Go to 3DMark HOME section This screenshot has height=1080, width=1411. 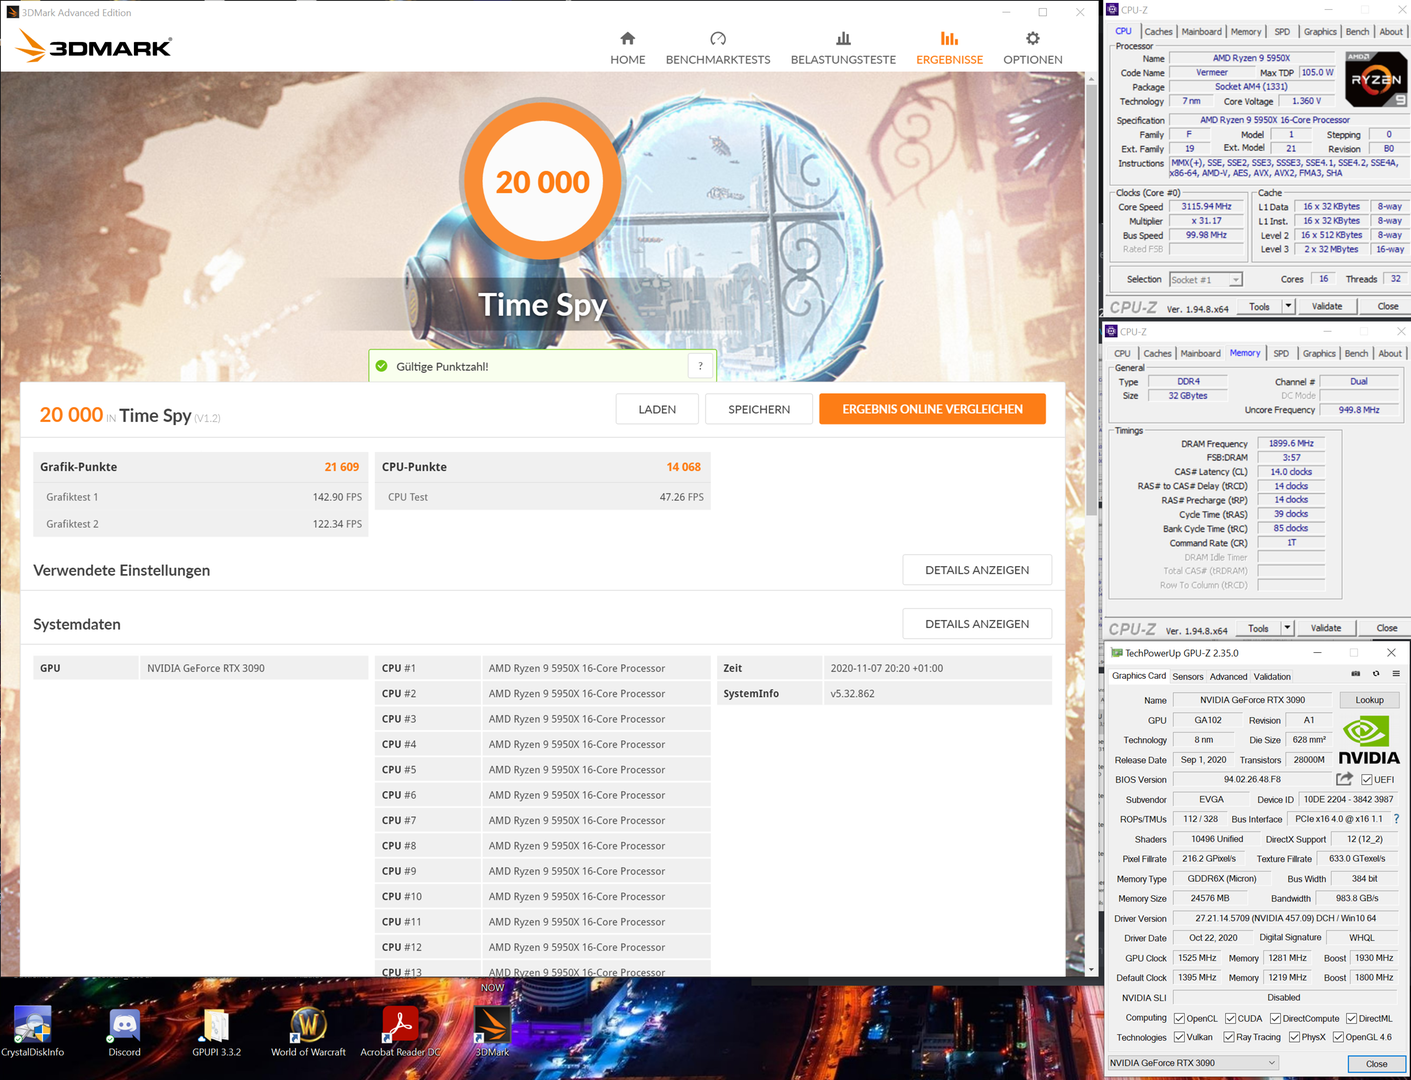pyautogui.click(x=628, y=48)
